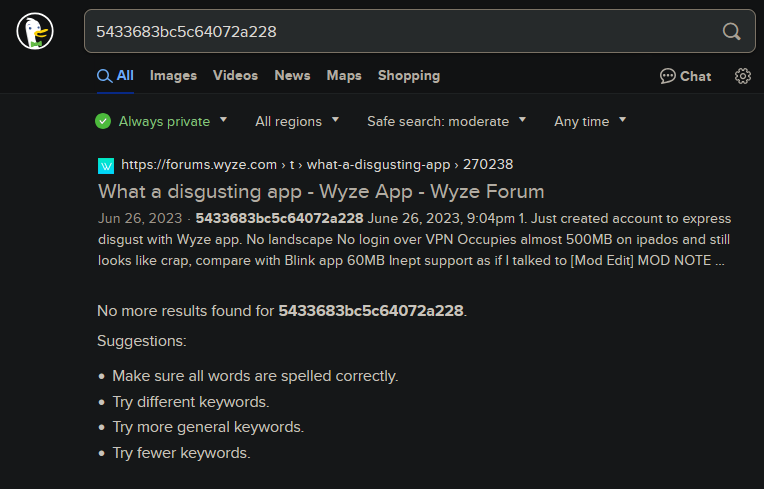764x489 pixels.
Task: Switch to the Videos tab
Action: [235, 75]
